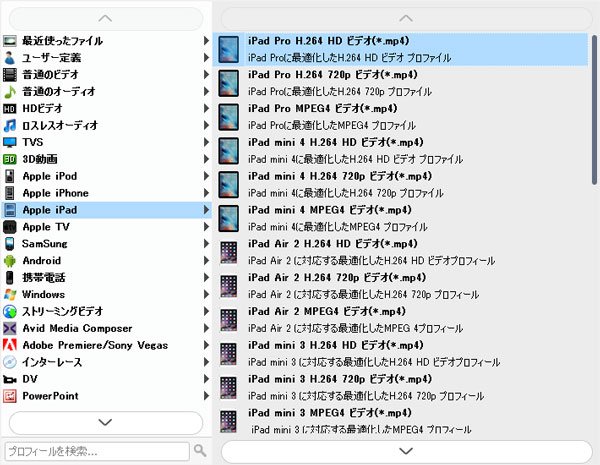
Task: Click the Windows logo icon
Action: [10, 294]
